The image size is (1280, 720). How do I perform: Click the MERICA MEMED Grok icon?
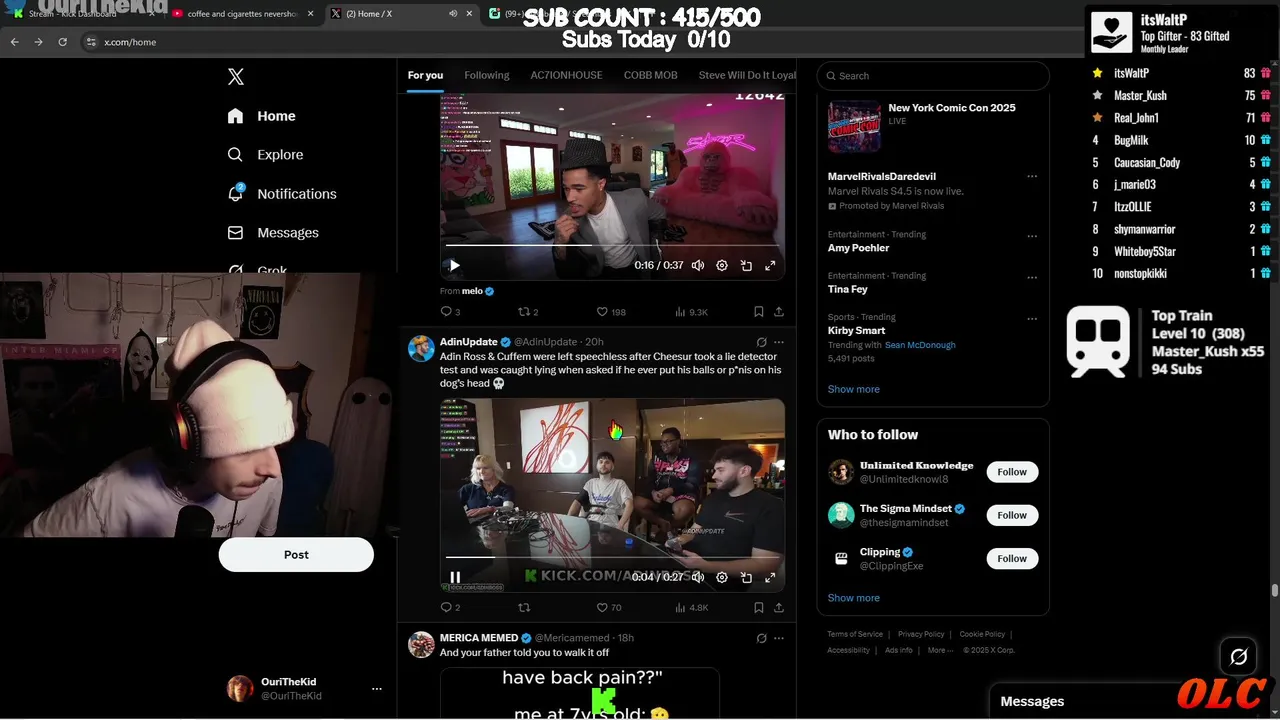pos(761,638)
